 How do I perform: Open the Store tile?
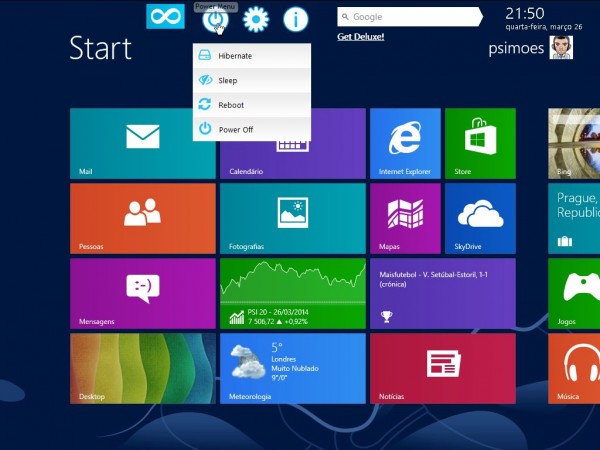point(480,143)
